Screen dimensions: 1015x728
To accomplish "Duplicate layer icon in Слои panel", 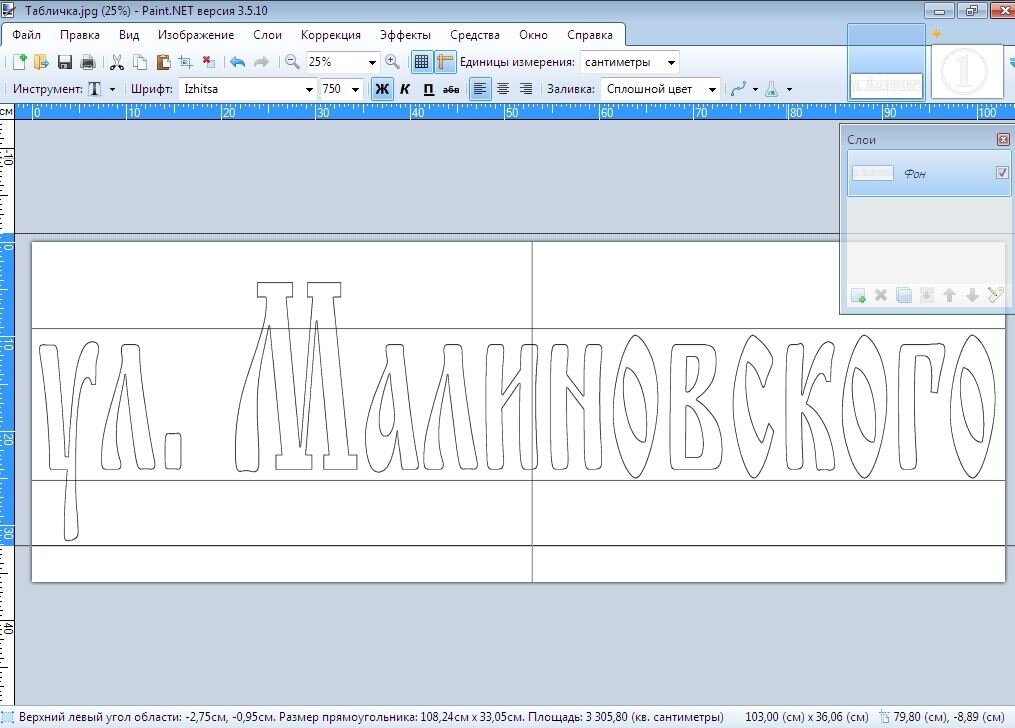I will (x=904, y=295).
